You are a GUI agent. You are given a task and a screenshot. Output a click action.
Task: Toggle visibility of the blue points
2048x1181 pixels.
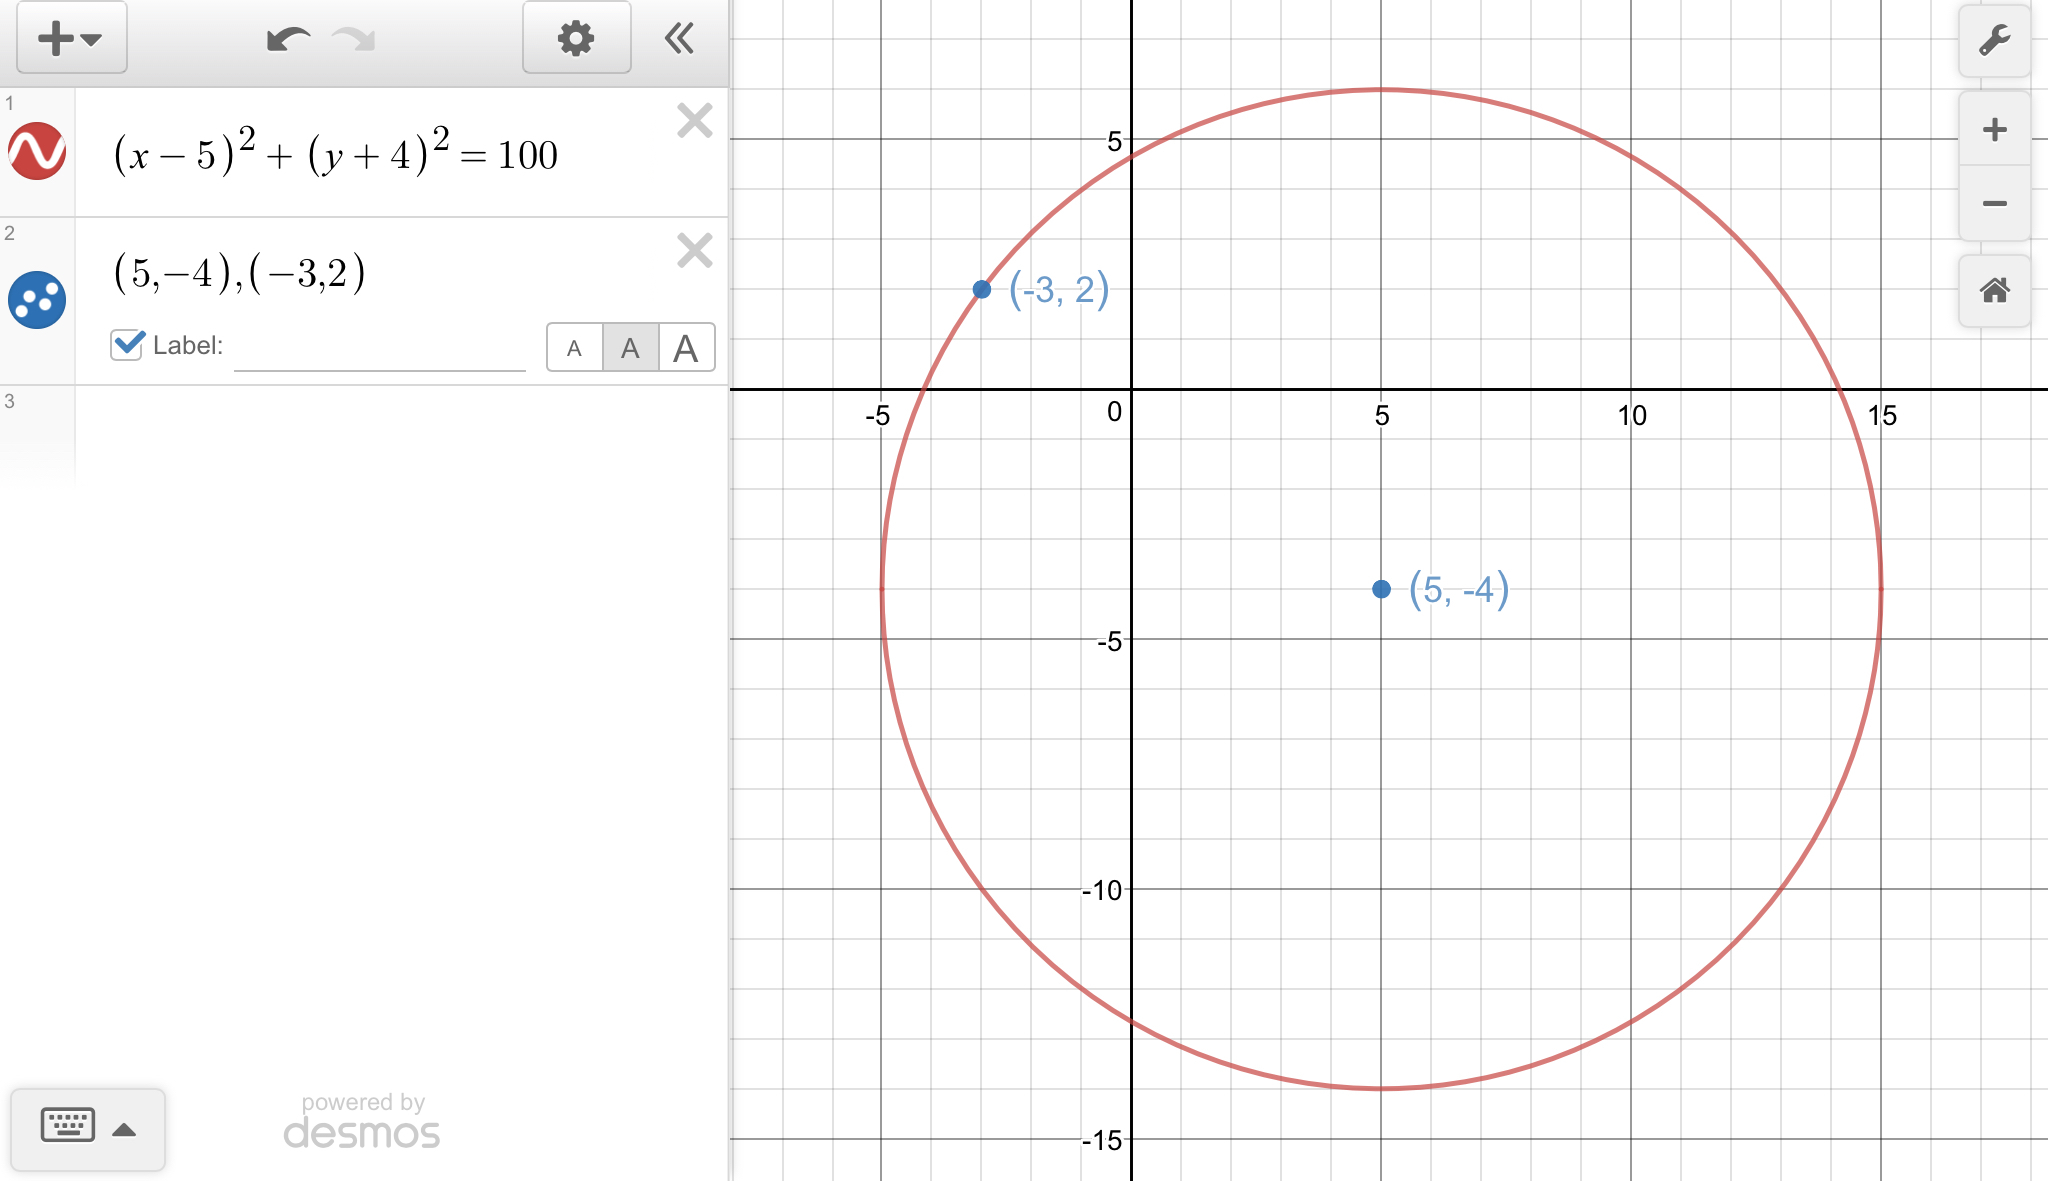click(37, 300)
